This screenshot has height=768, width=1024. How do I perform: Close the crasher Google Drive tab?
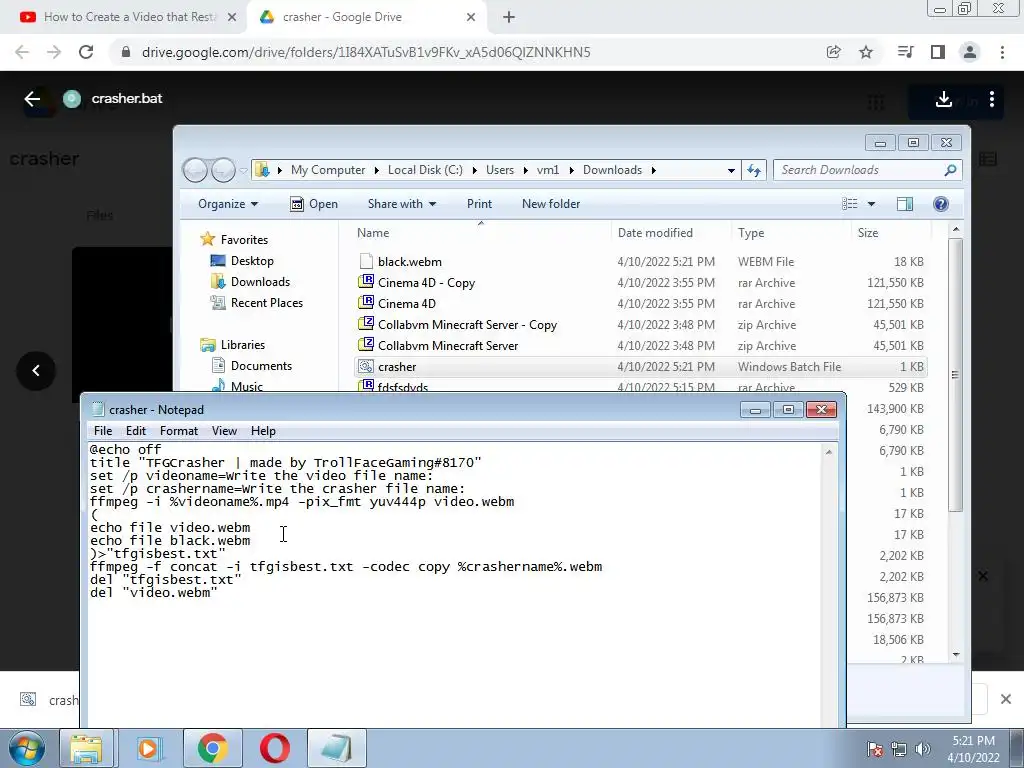(471, 17)
